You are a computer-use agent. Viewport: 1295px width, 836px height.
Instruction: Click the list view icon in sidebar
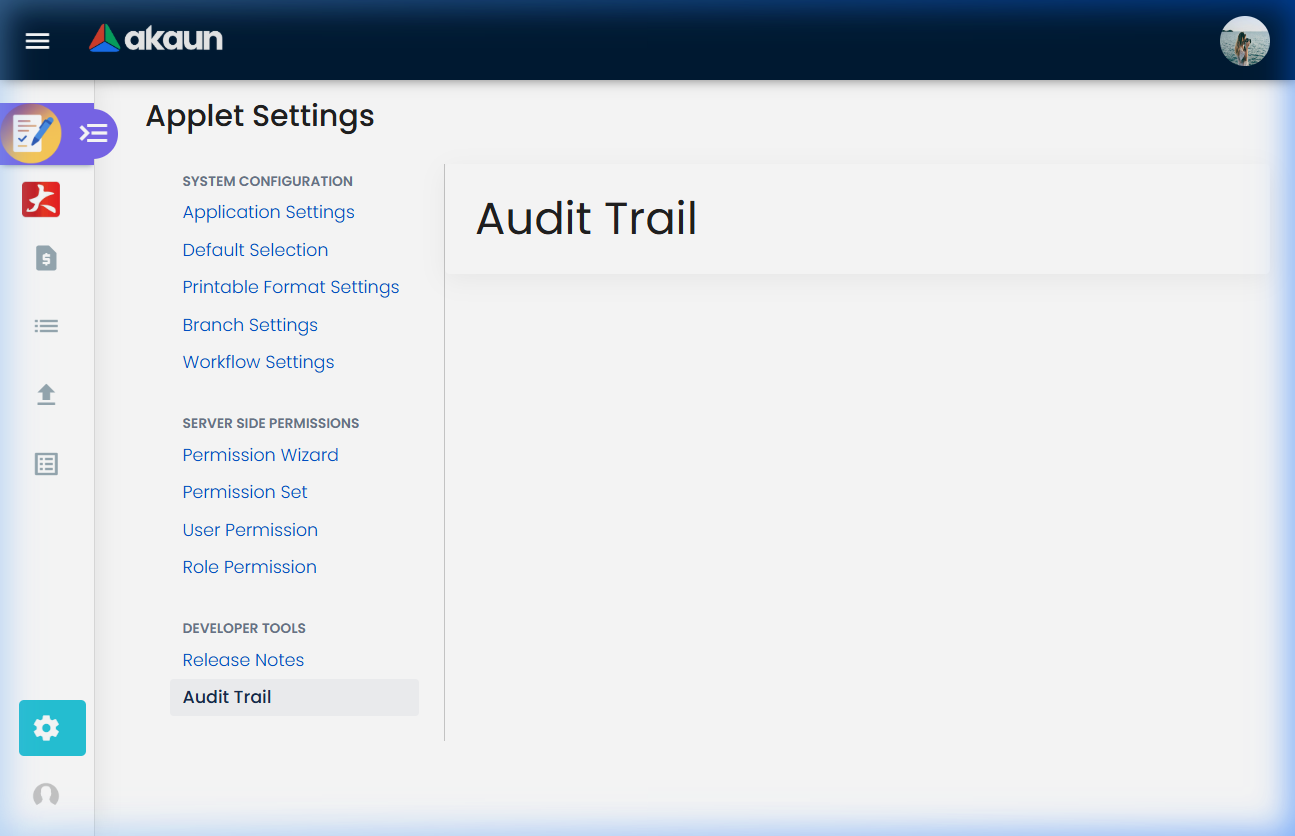[x=45, y=325]
